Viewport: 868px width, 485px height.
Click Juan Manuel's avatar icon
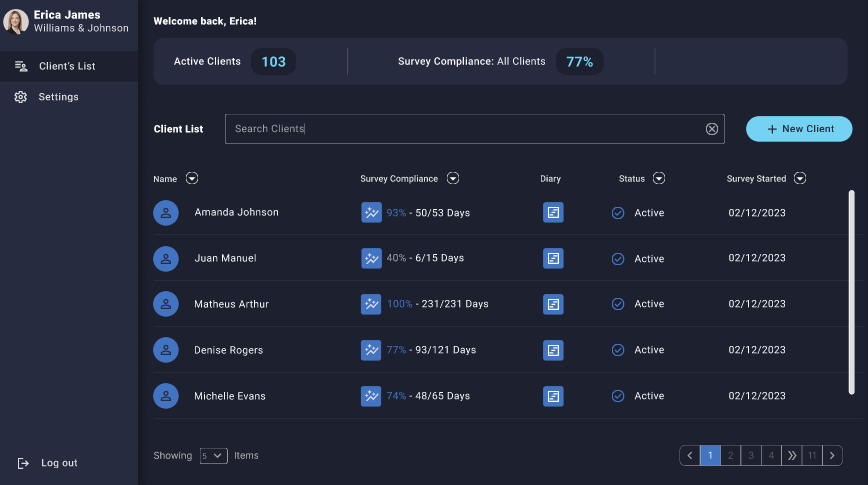tap(166, 259)
